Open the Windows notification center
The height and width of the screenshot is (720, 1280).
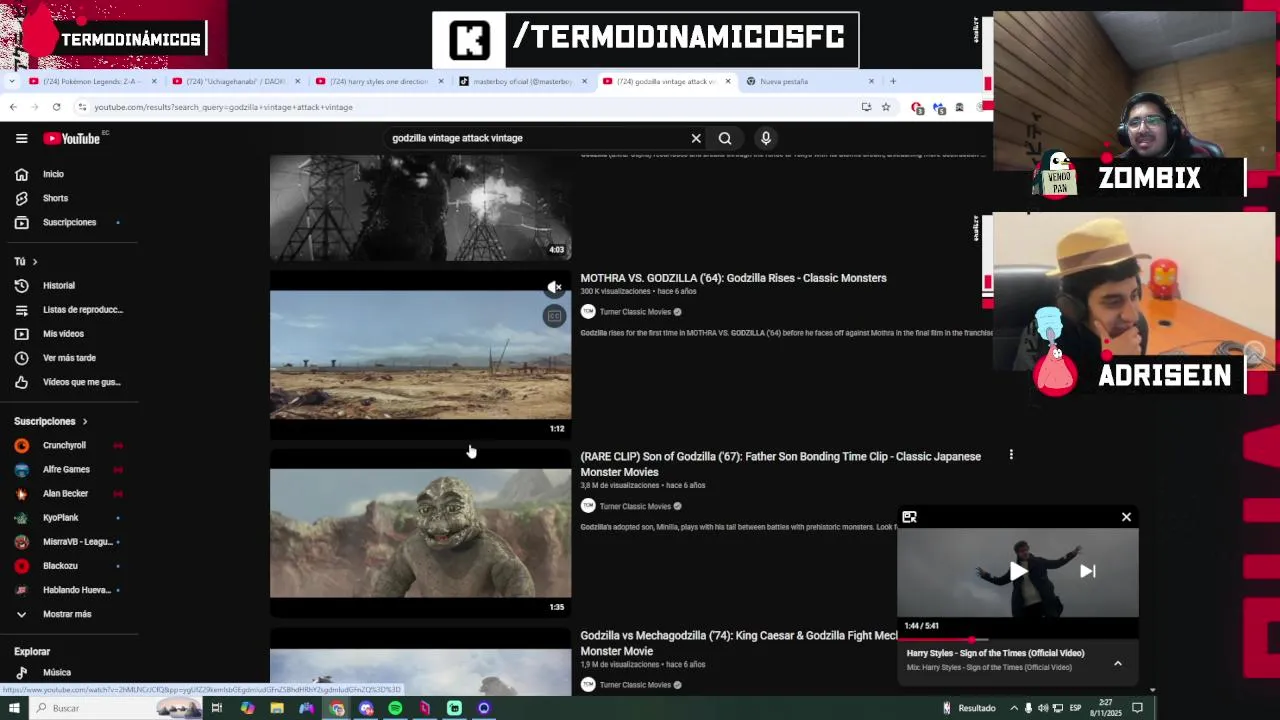pyautogui.click(x=1137, y=708)
